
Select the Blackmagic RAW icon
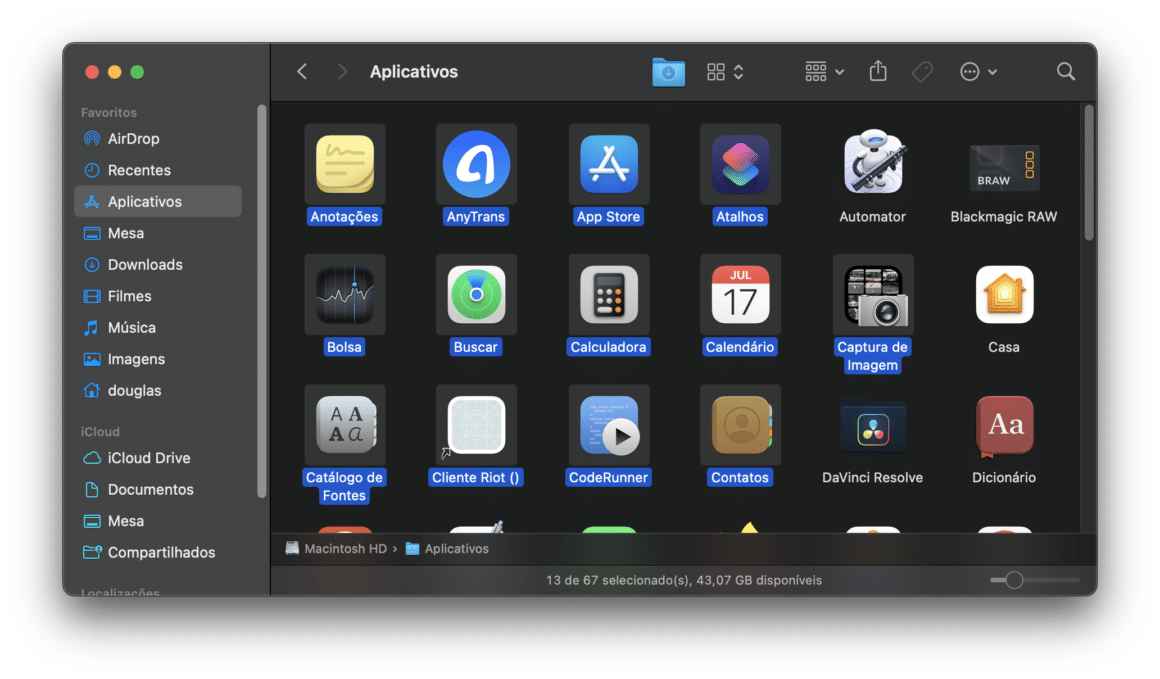[x=1003, y=165]
